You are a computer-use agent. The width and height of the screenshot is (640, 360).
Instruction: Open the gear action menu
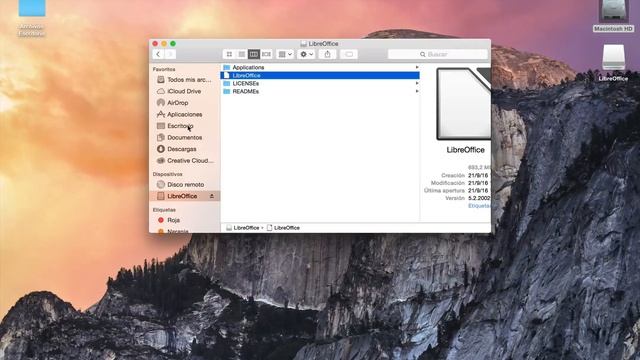point(306,54)
